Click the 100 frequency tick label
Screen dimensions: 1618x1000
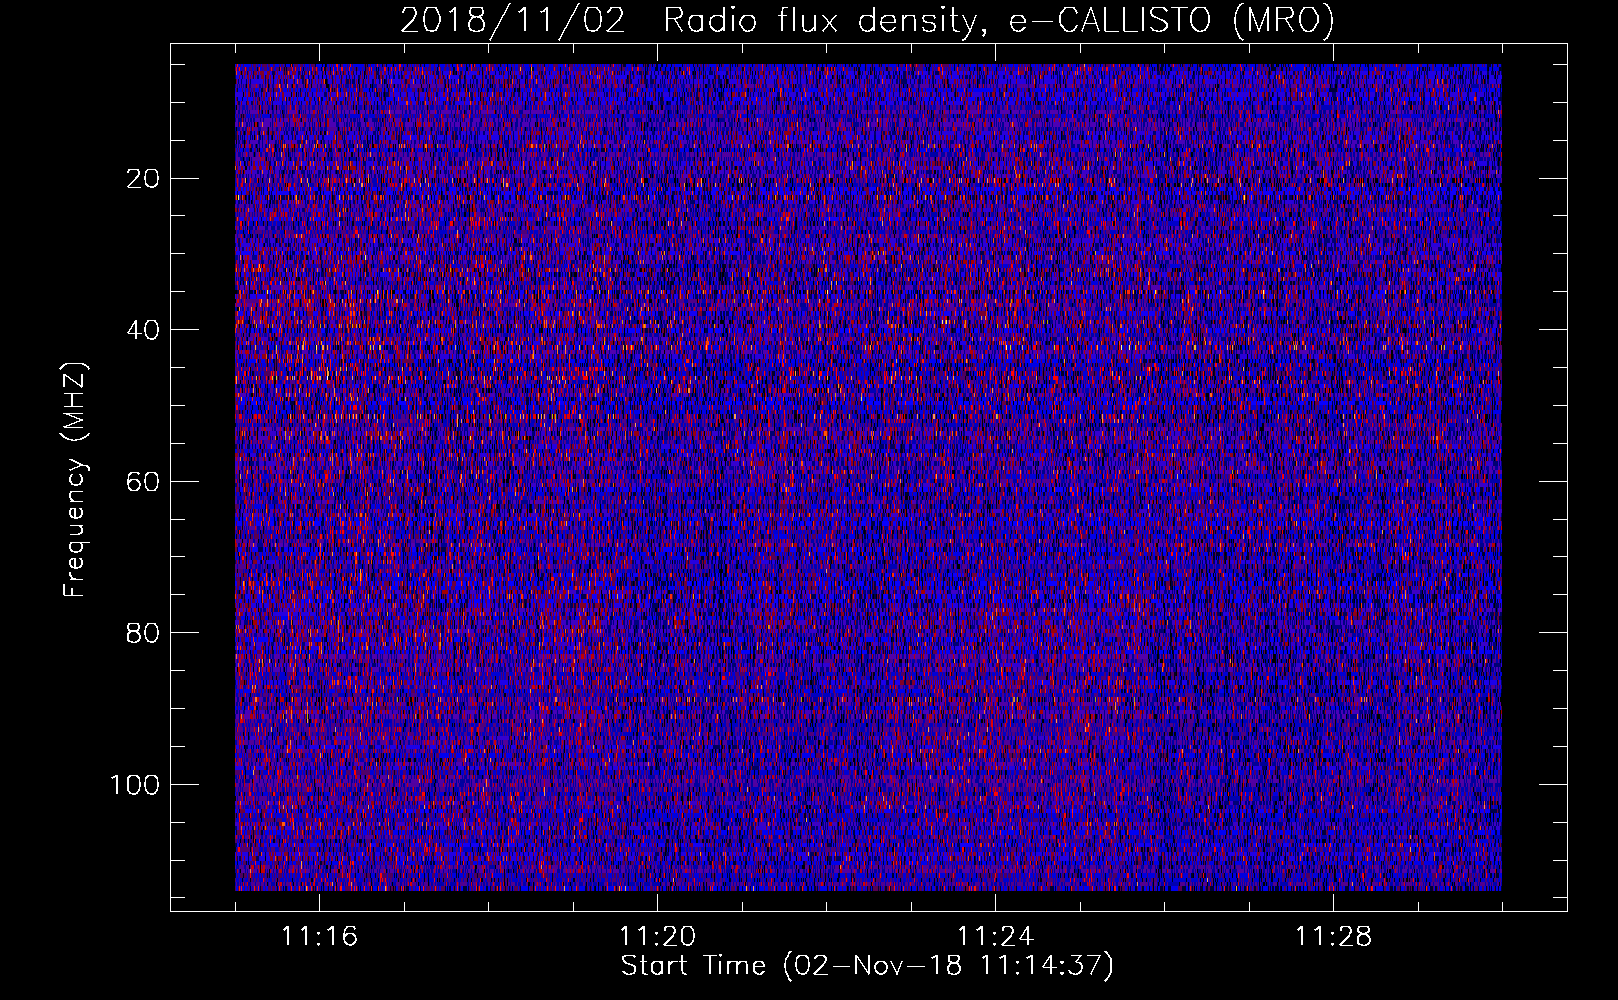[136, 785]
